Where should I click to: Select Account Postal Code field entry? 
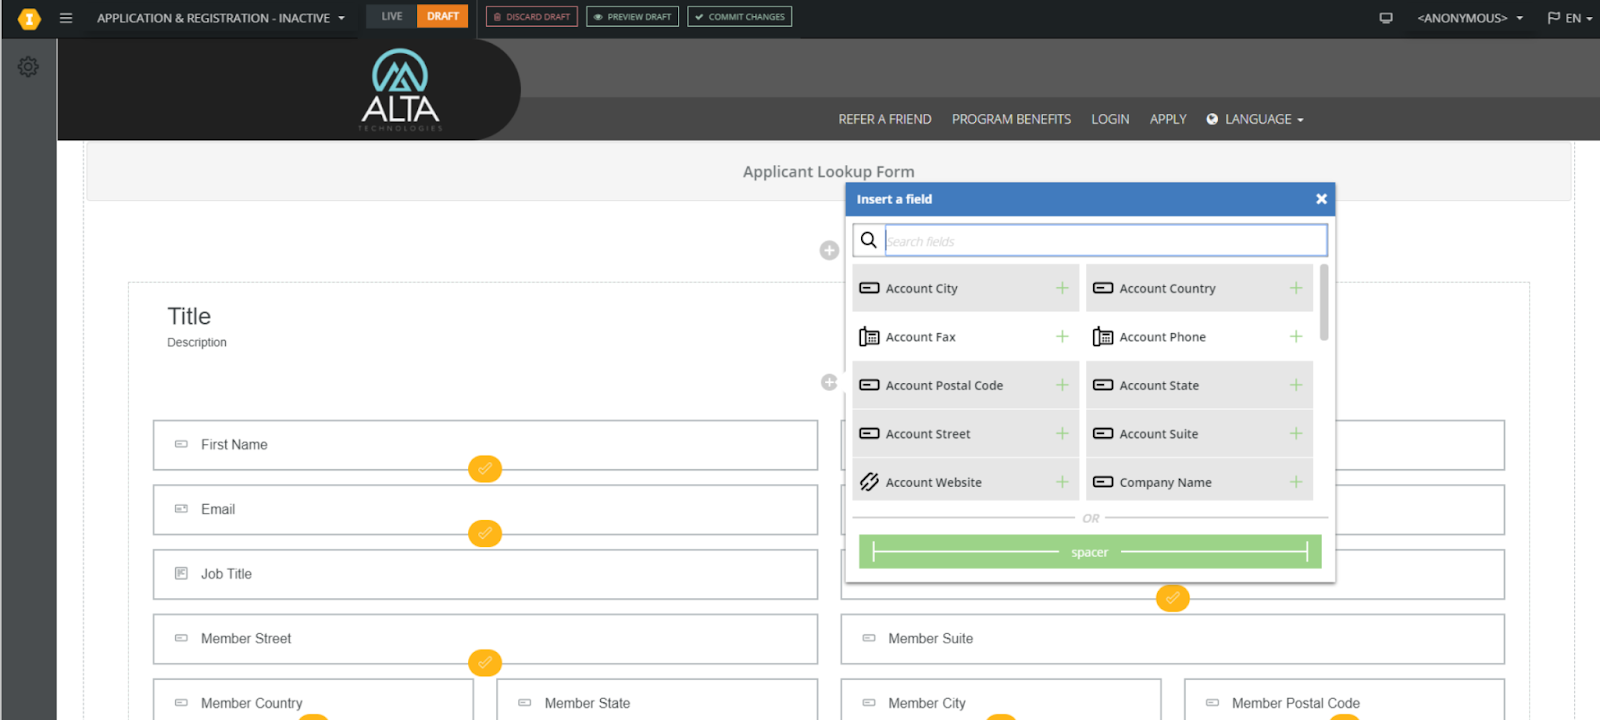coord(966,385)
